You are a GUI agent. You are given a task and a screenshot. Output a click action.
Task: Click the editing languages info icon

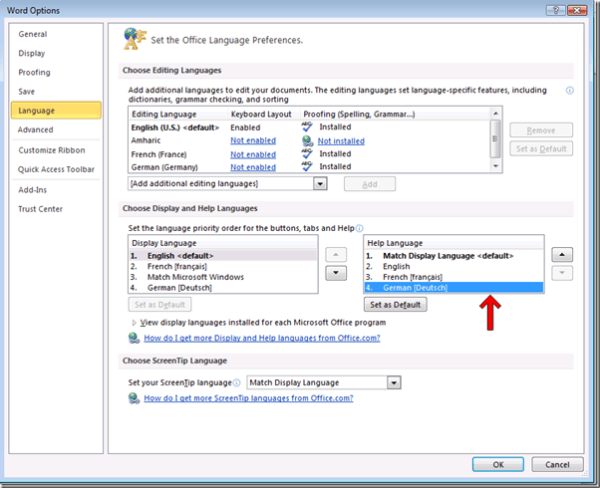(569, 90)
